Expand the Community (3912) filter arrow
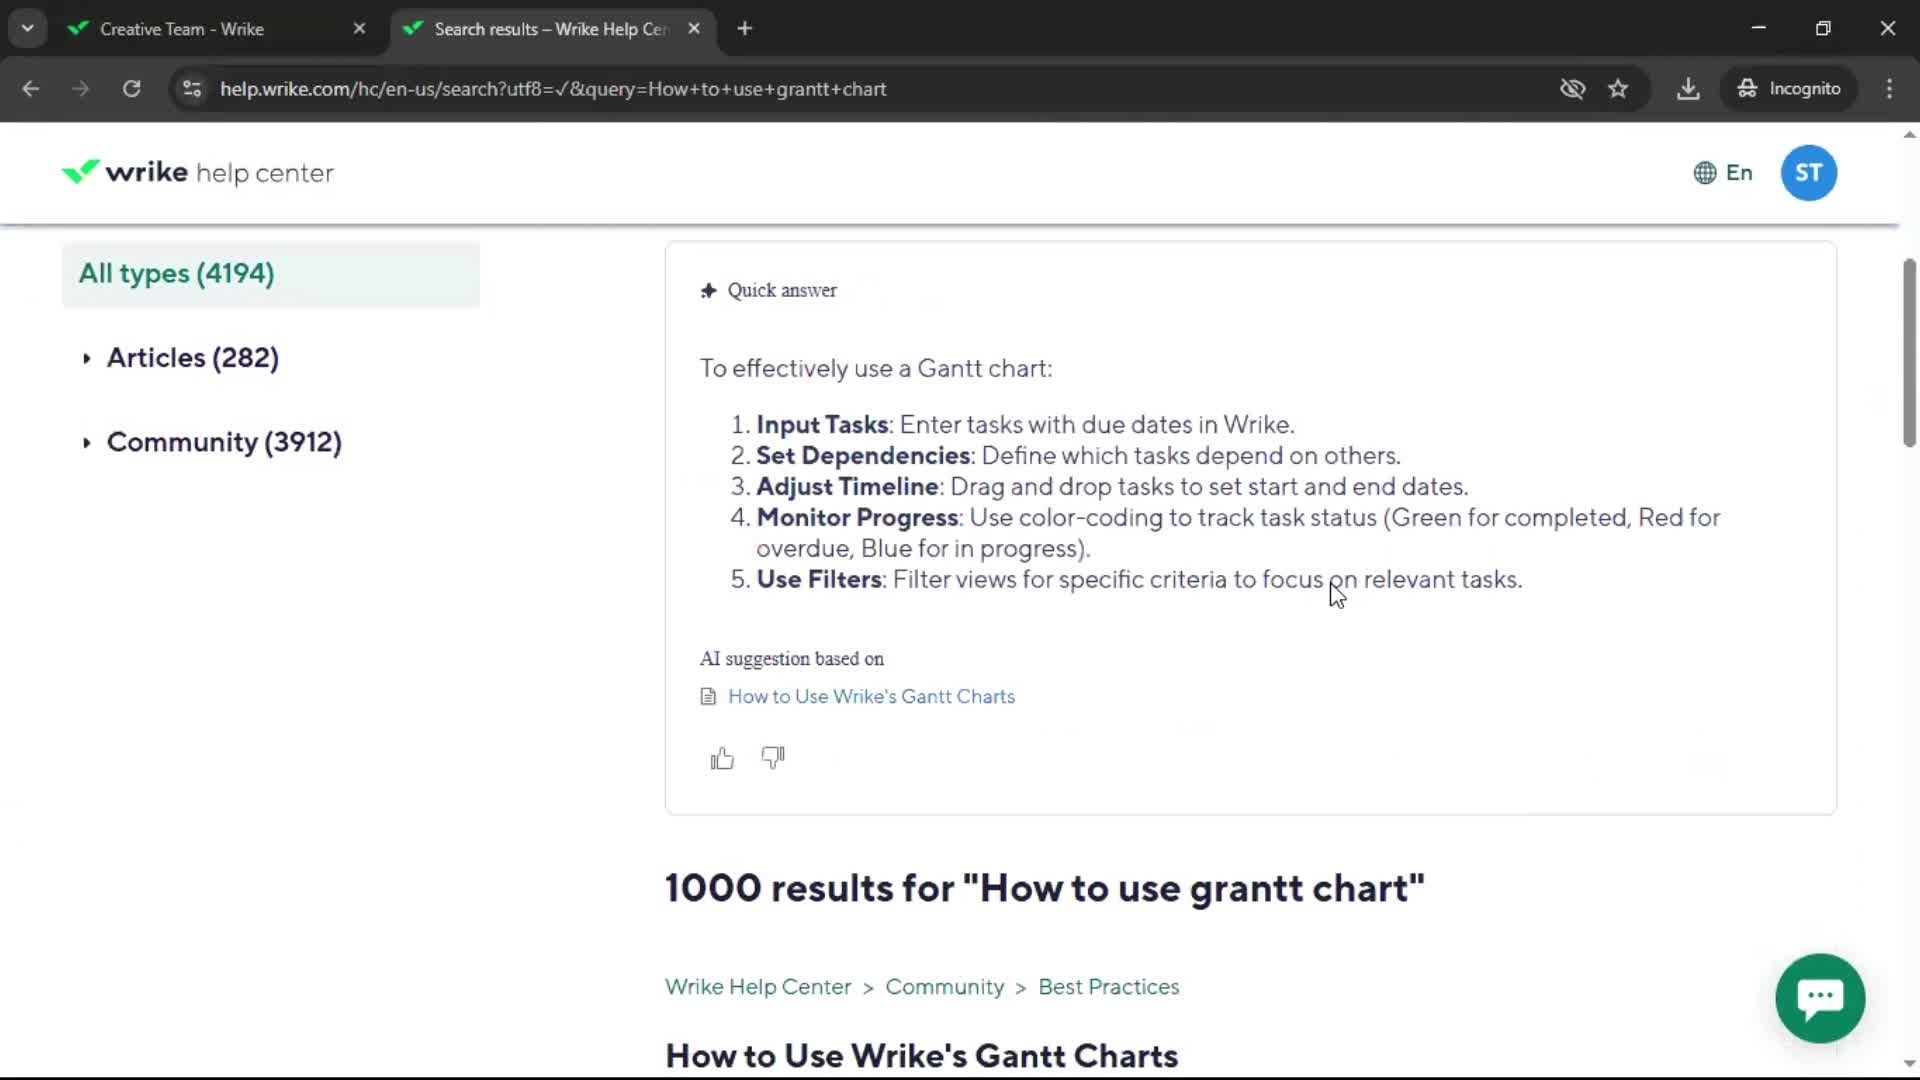The height and width of the screenshot is (1080, 1920). [86, 442]
